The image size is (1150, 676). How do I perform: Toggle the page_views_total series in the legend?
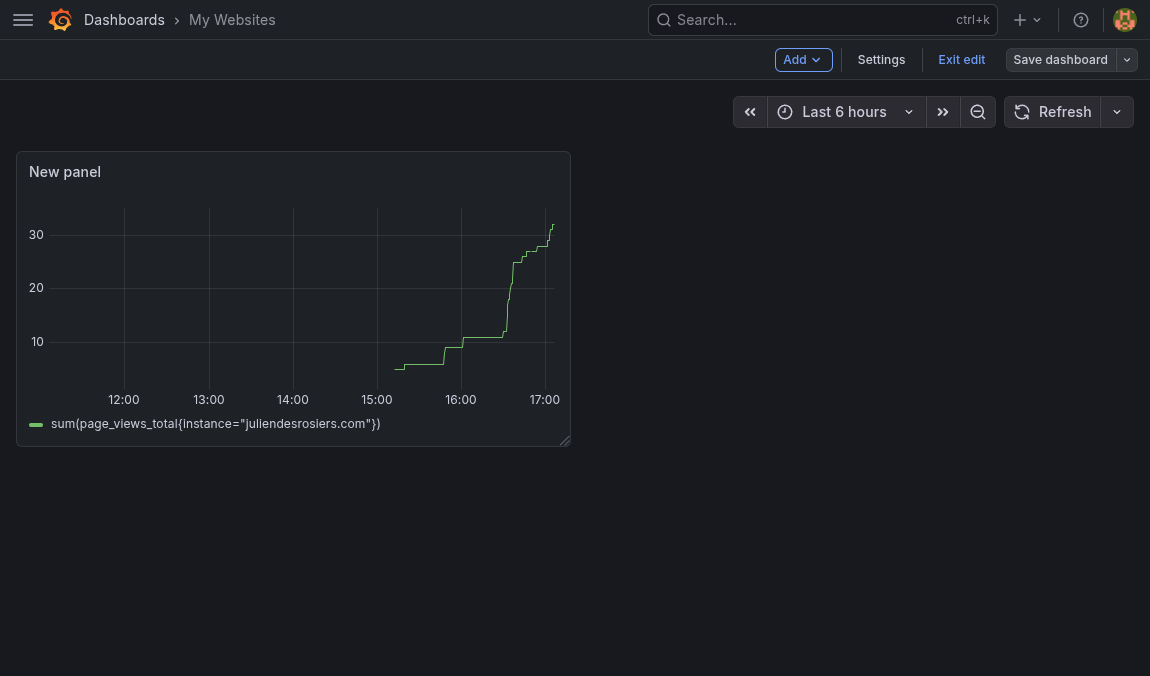pyautogui.click(x=215, y=423)
